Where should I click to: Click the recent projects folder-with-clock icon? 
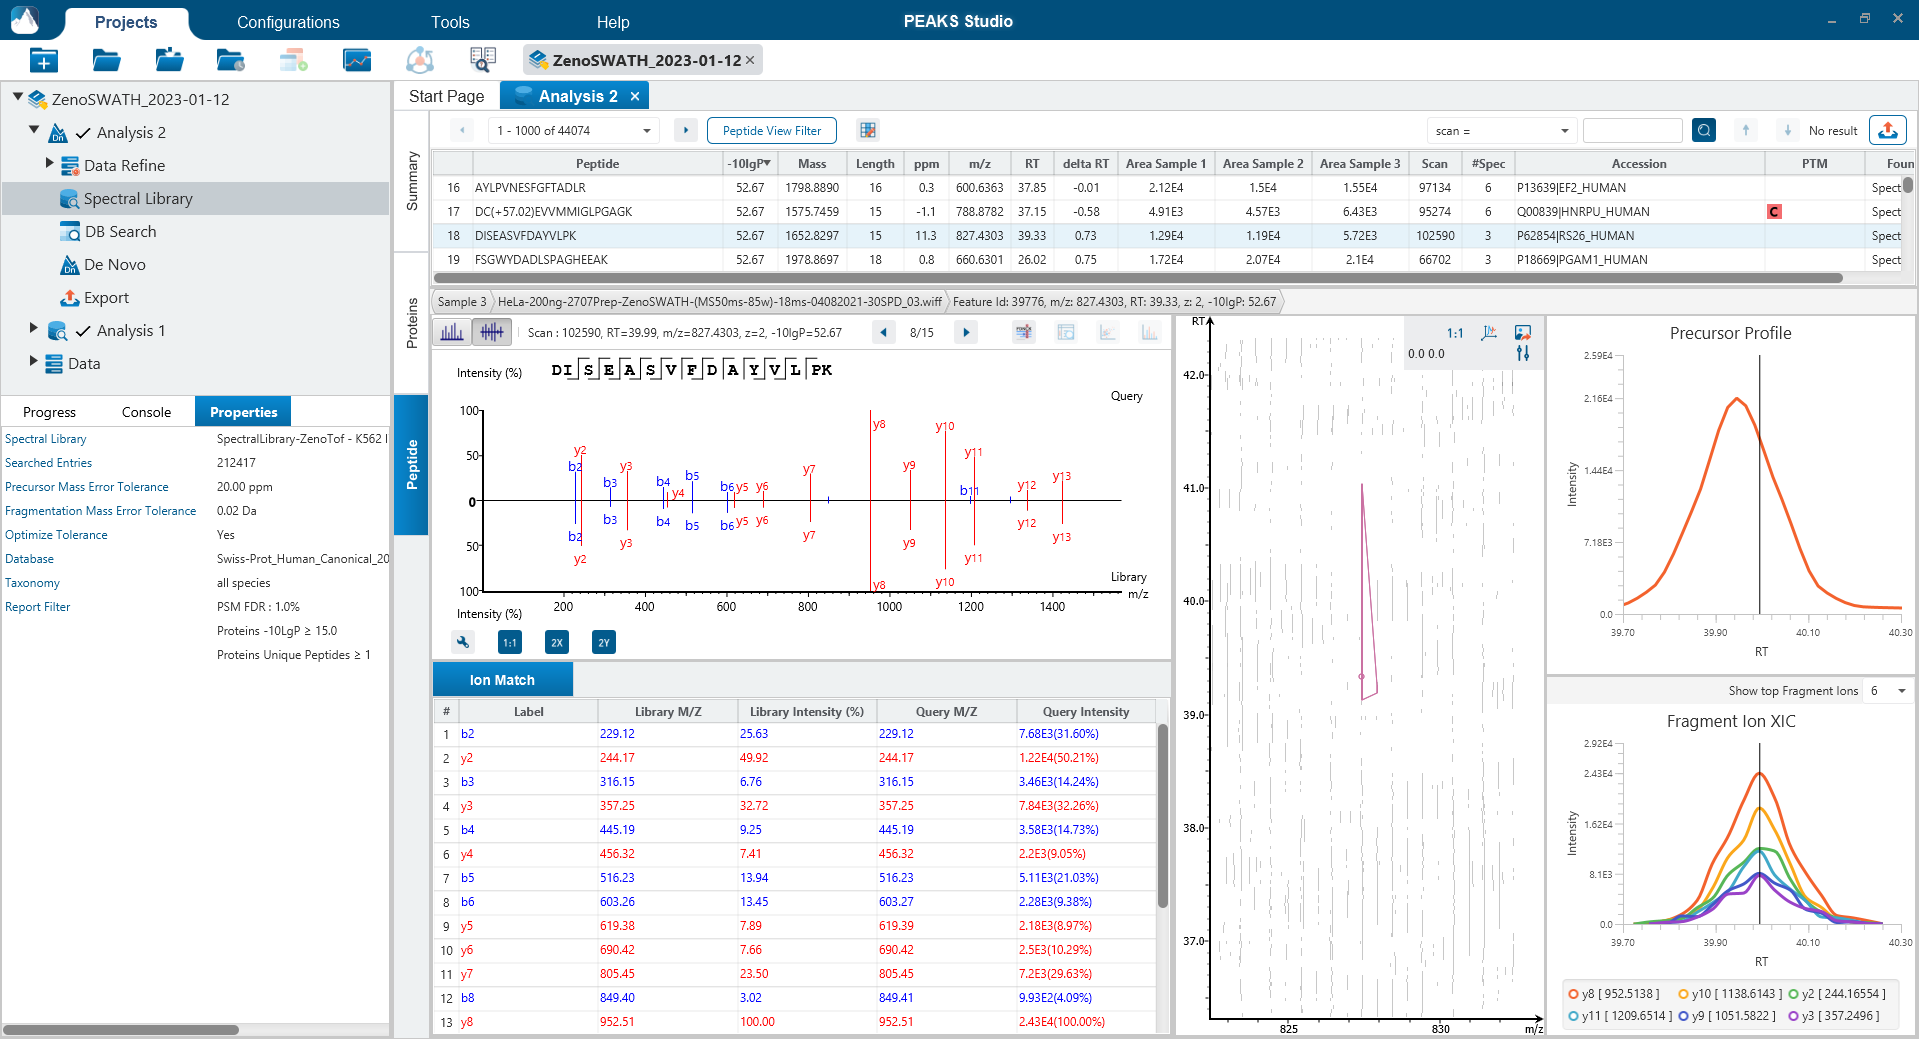pos(231,61)
